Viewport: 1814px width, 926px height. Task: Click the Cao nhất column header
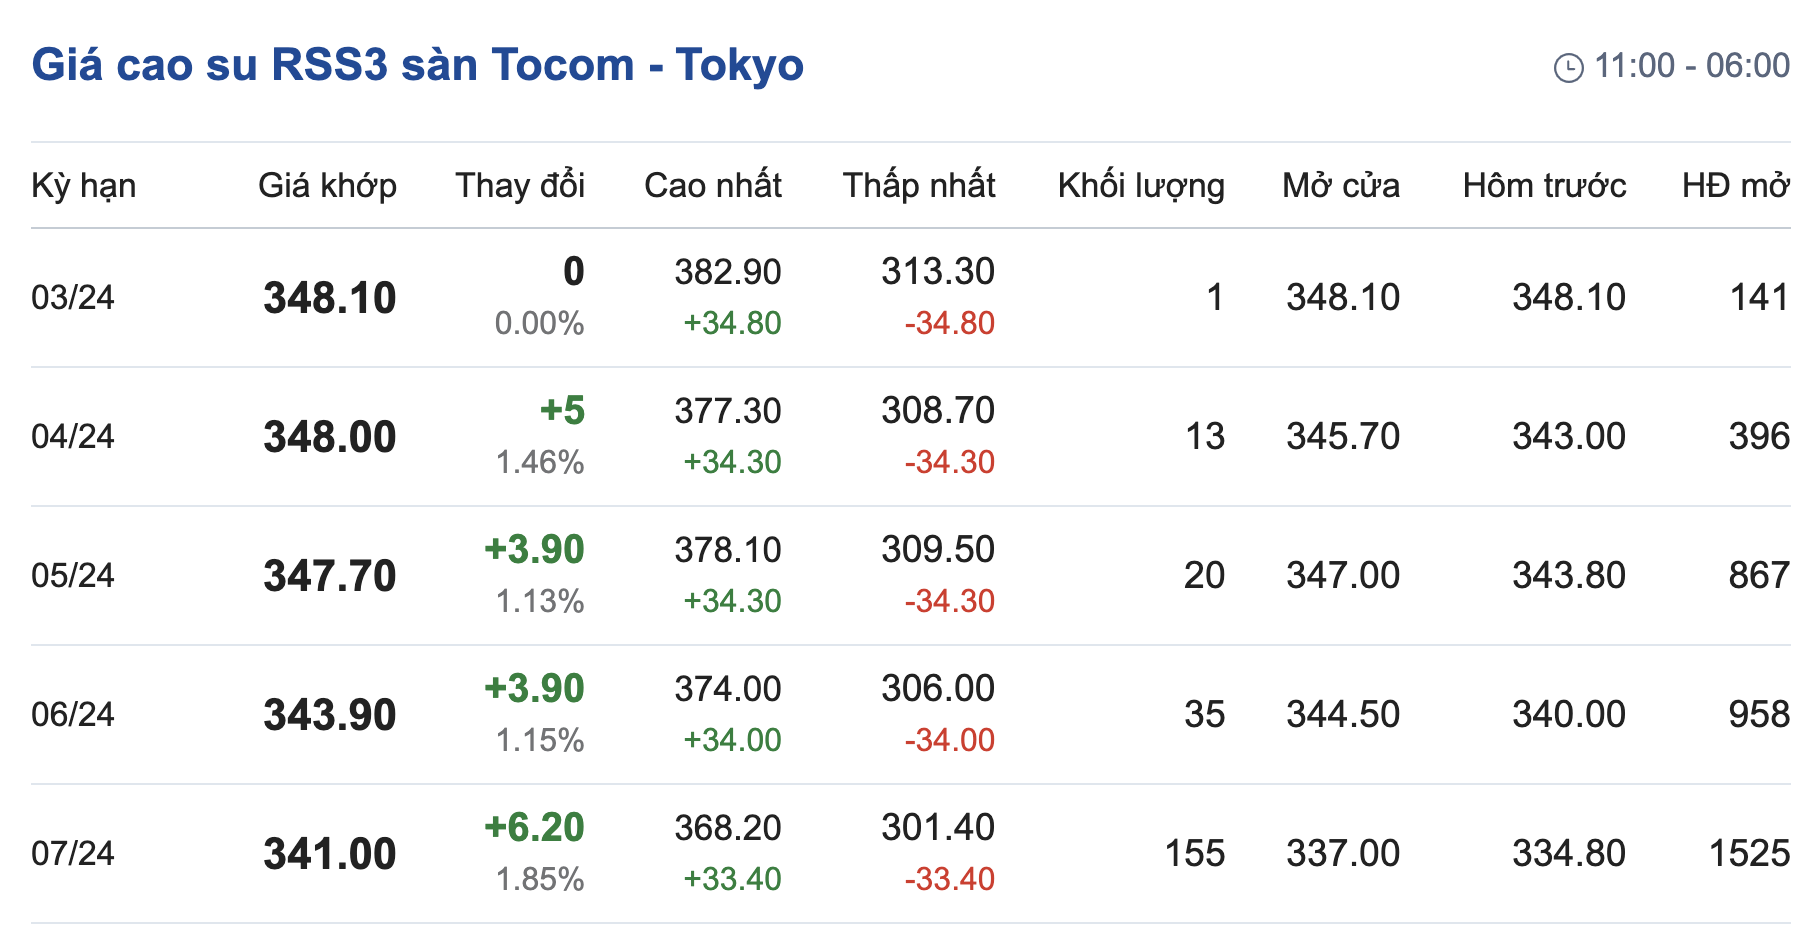712,186
